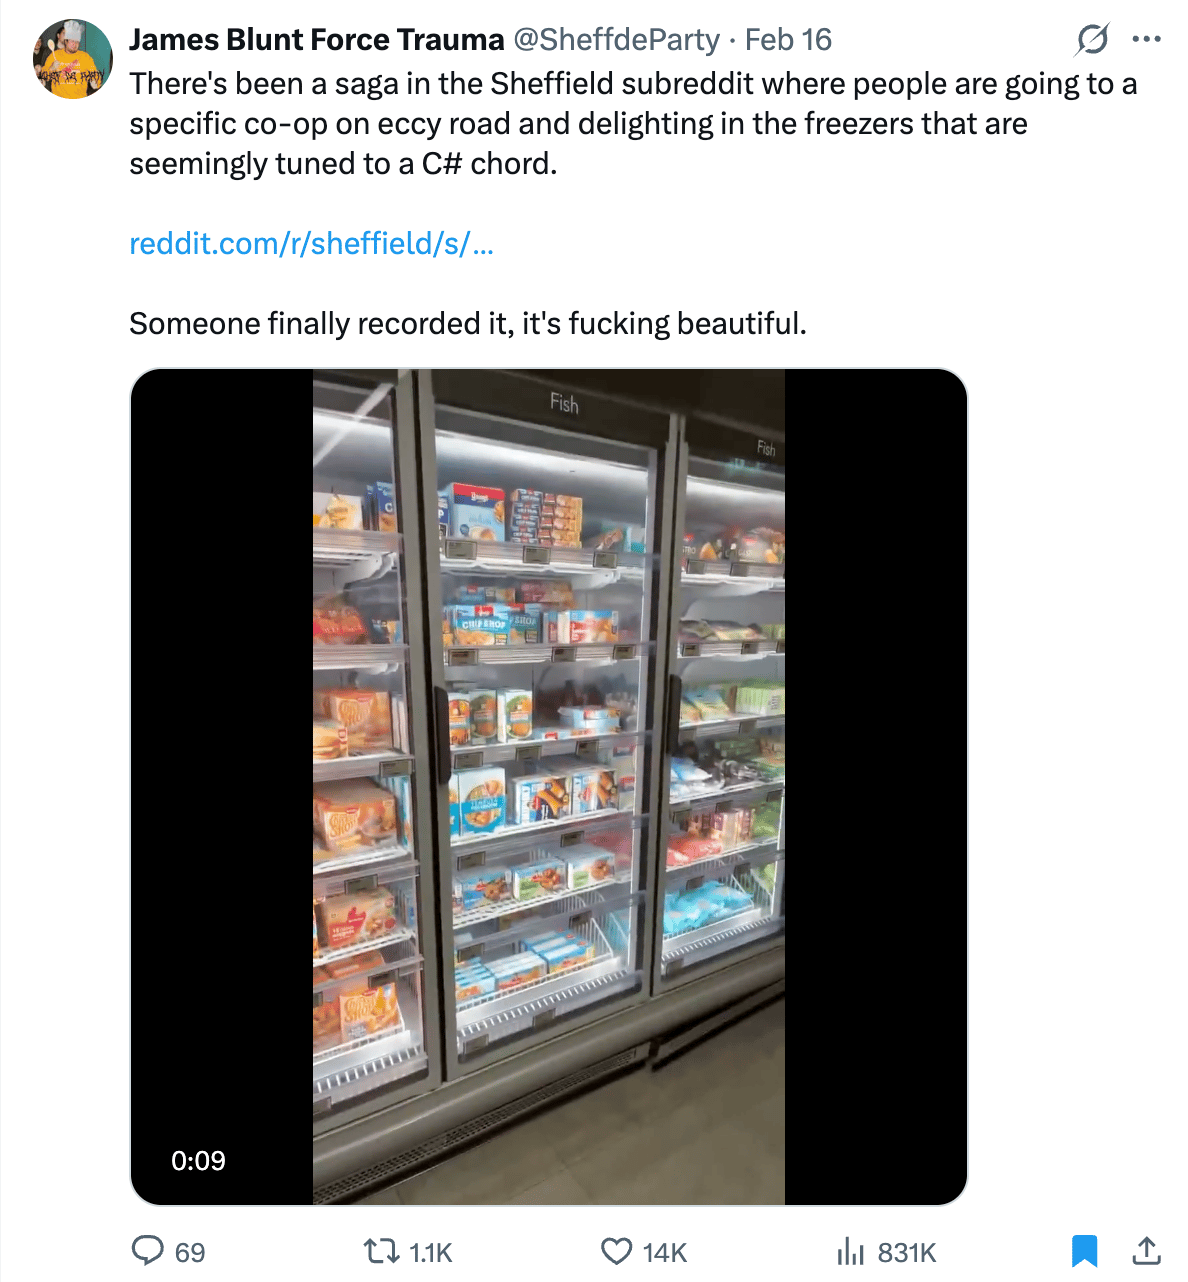1188x1282 pixels.
Task: Play the freezer aisle video
Action: [x=548, y=786]
